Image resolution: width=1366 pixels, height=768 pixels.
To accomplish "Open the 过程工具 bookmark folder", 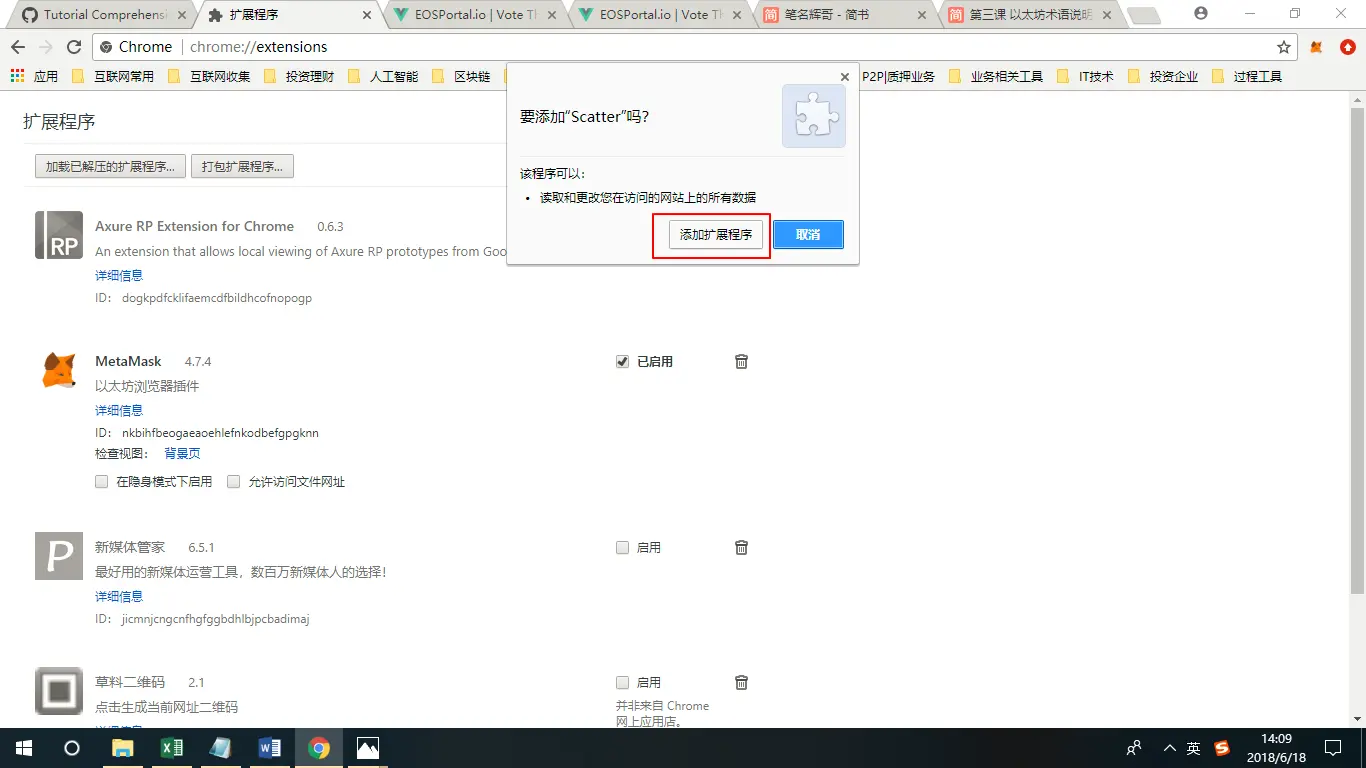I will pos(1247,76).
